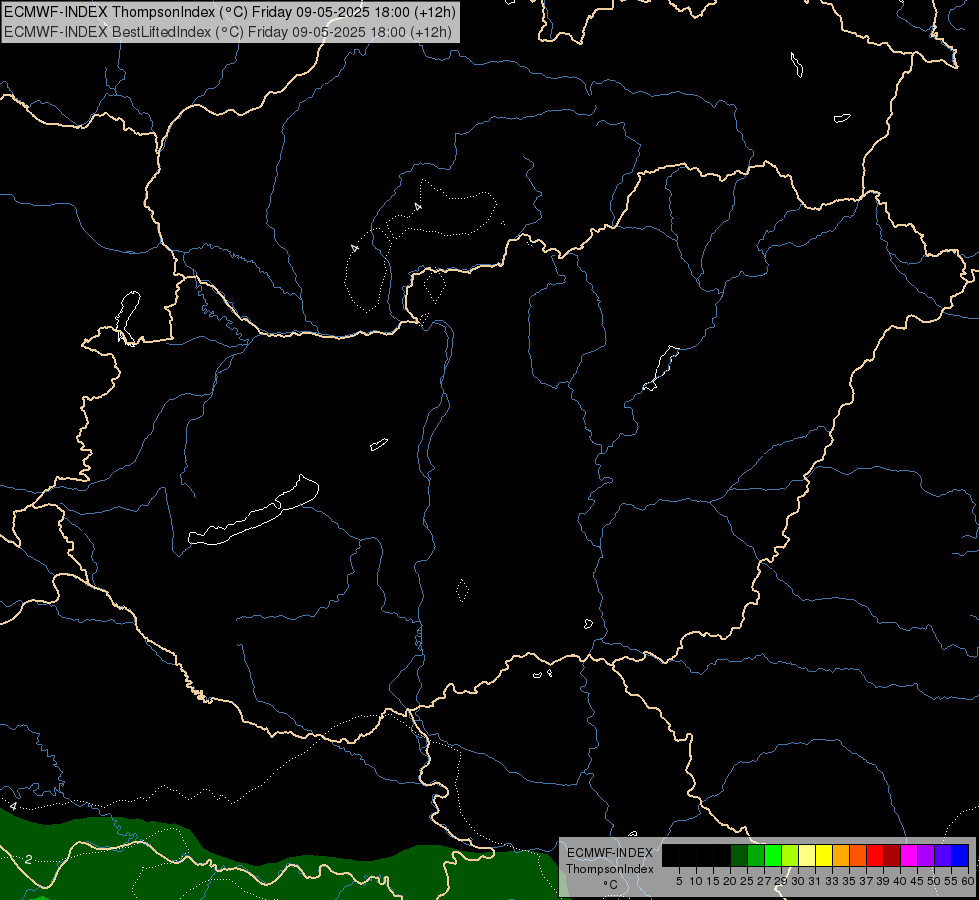Viewport: 979px width, 900px height.
Task: Select the dark green 20–25 legend swatch
Action: point(739,855)
